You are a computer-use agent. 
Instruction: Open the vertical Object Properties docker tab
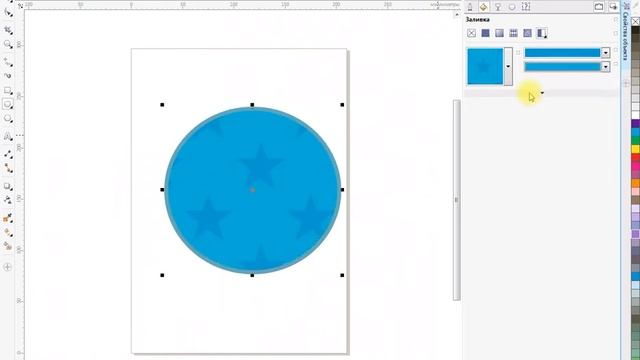tap(625, 36)
